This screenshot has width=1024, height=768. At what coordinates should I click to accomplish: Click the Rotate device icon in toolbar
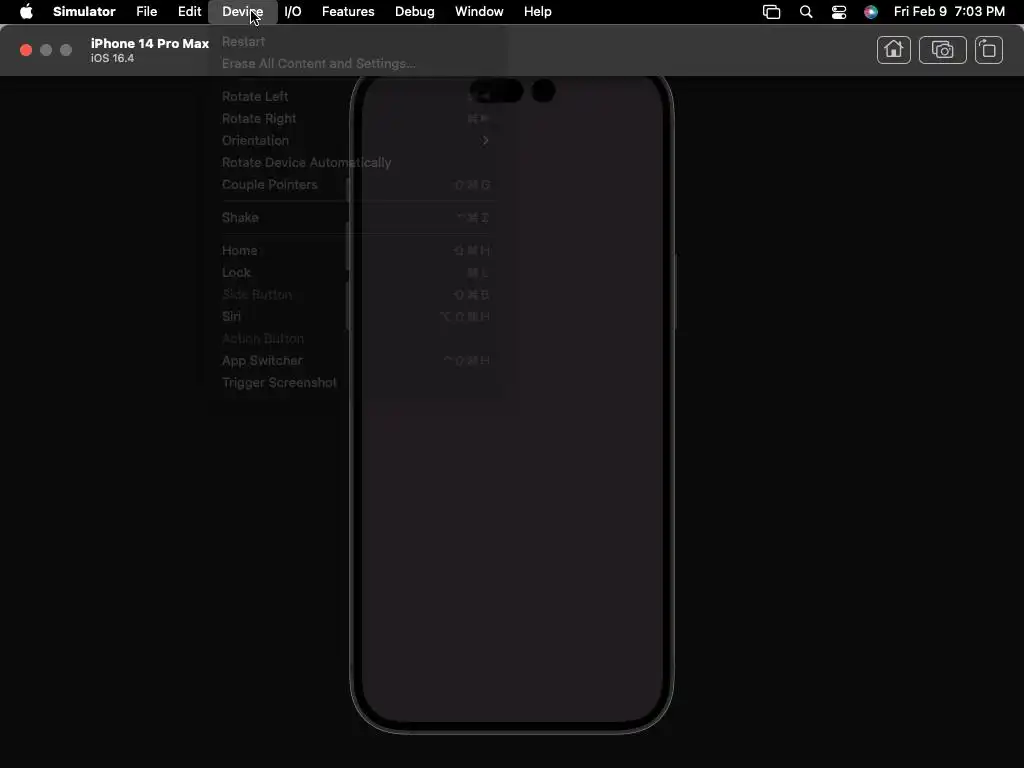pyautogui.click(x=989, y=50)
